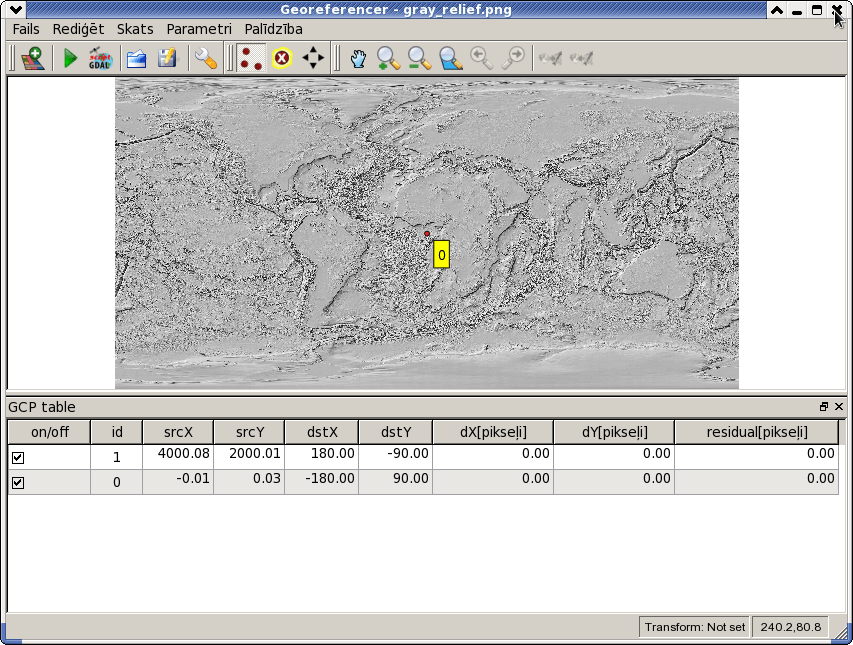Activate the Pan hand tool
This screenshot has width=853, height=645.
[357, 58]
